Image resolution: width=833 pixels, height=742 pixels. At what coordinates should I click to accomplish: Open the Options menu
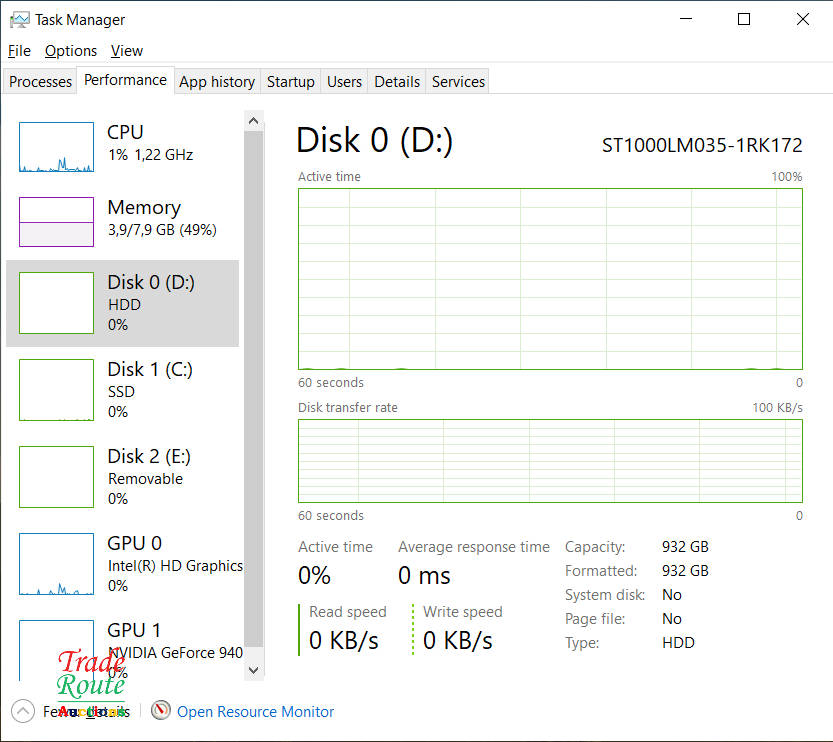click(71, 51)
